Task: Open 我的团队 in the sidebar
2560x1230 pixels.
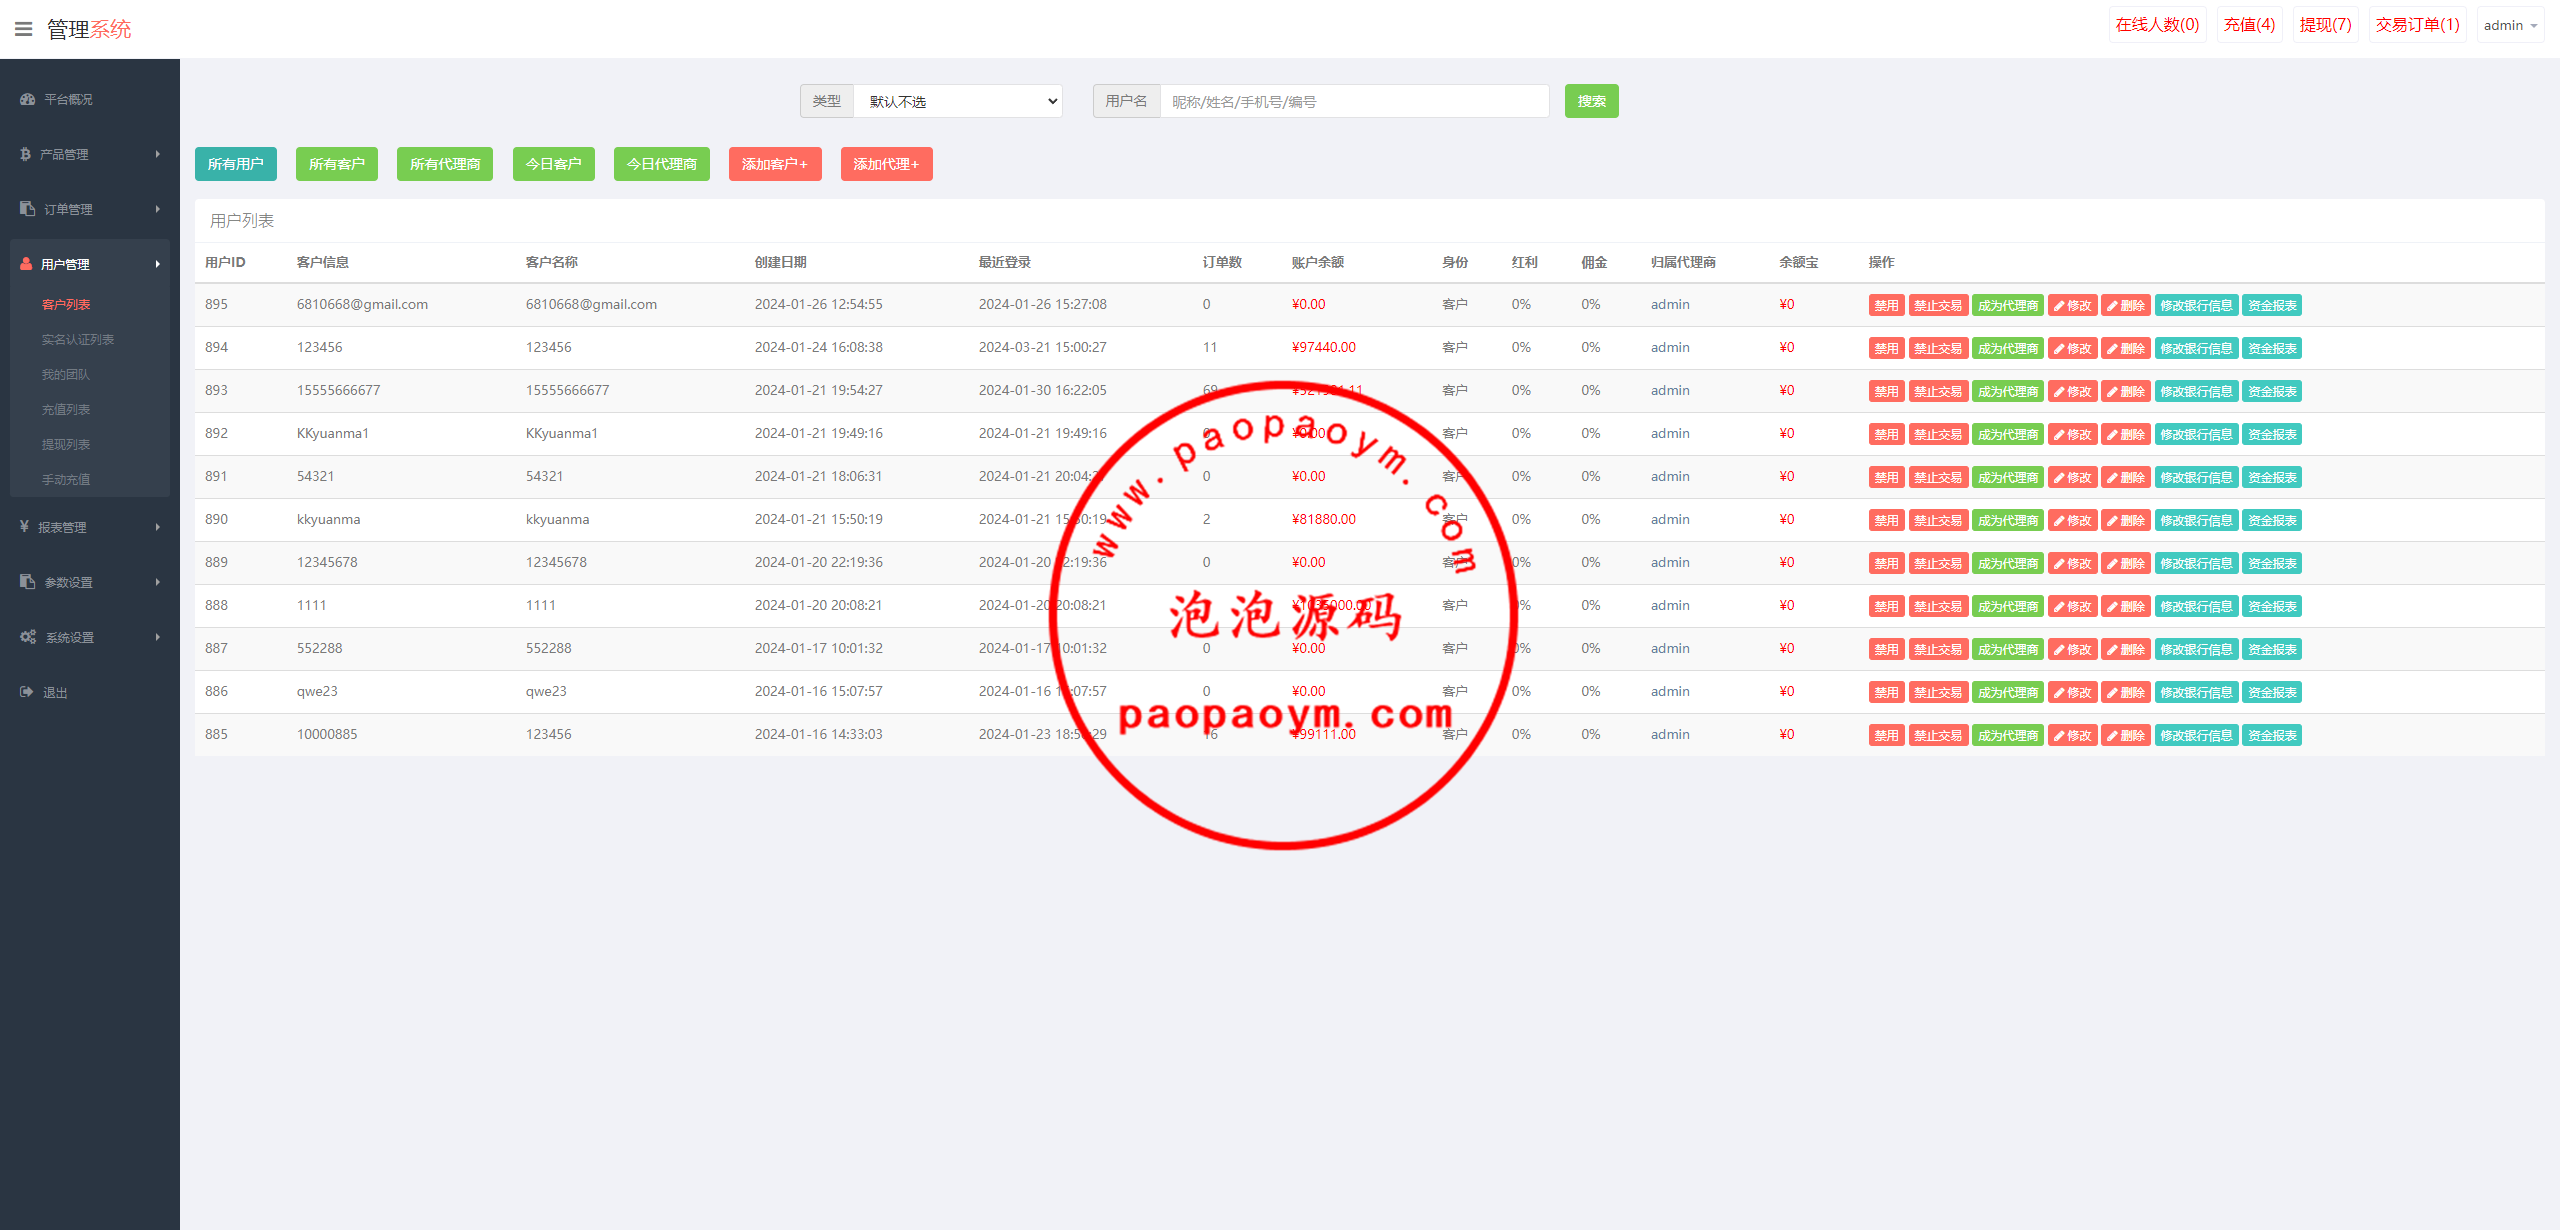Action: (66, 374)
